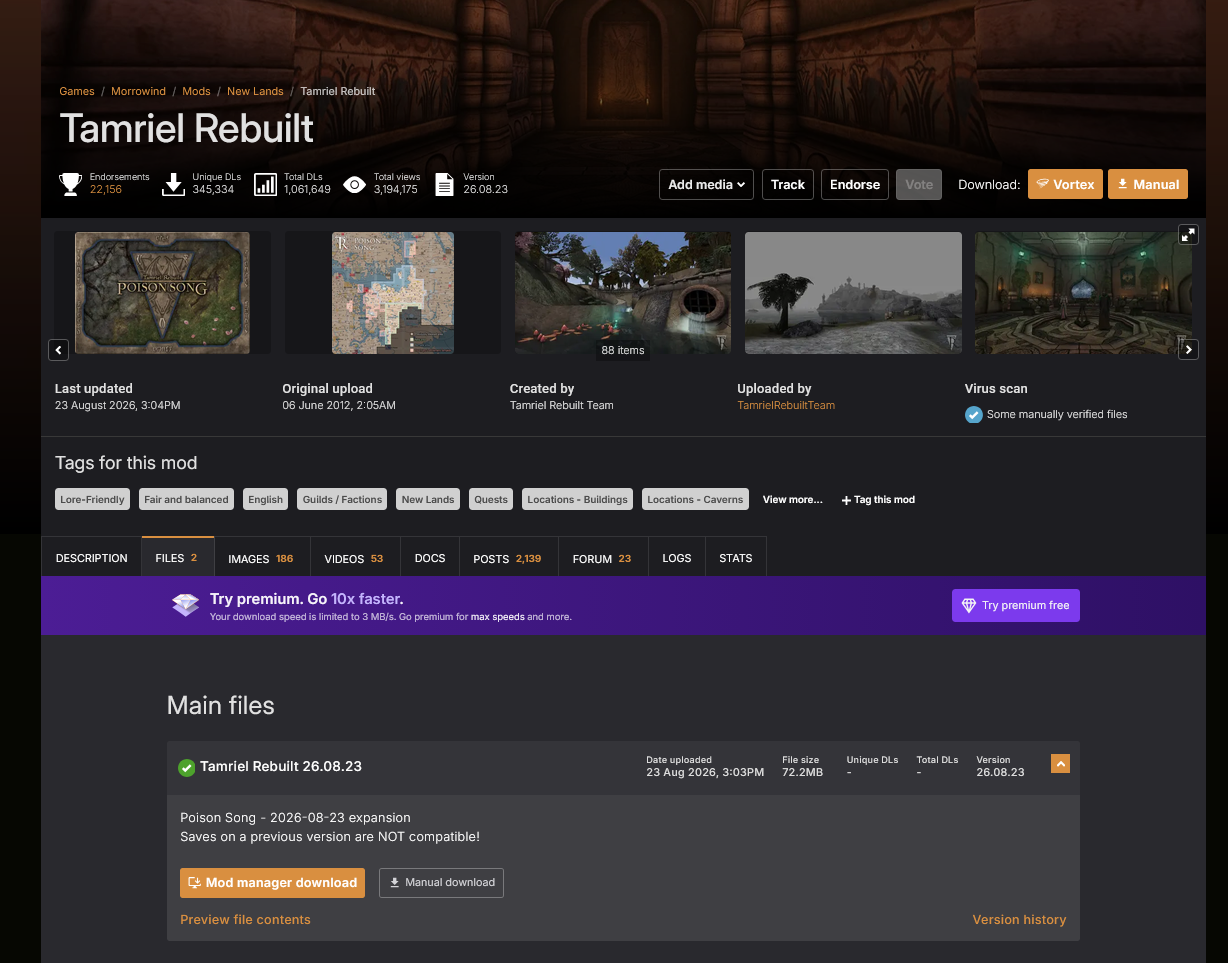Switch to the Docs tab
The width and height of the screenshot is (1228, 963).
click(430, 558)
